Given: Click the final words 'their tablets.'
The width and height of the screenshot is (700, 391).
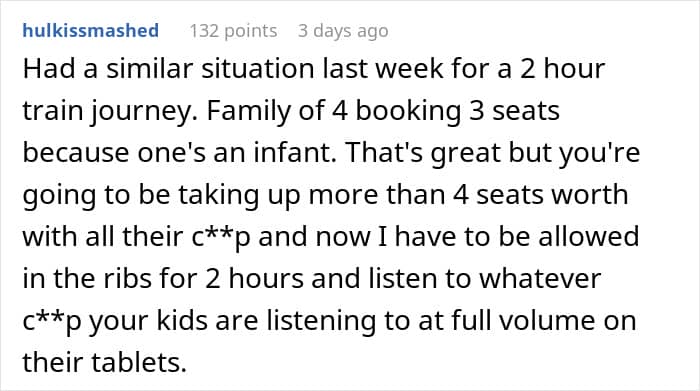Looking at the screenshot, I should (x=104, y=362).
